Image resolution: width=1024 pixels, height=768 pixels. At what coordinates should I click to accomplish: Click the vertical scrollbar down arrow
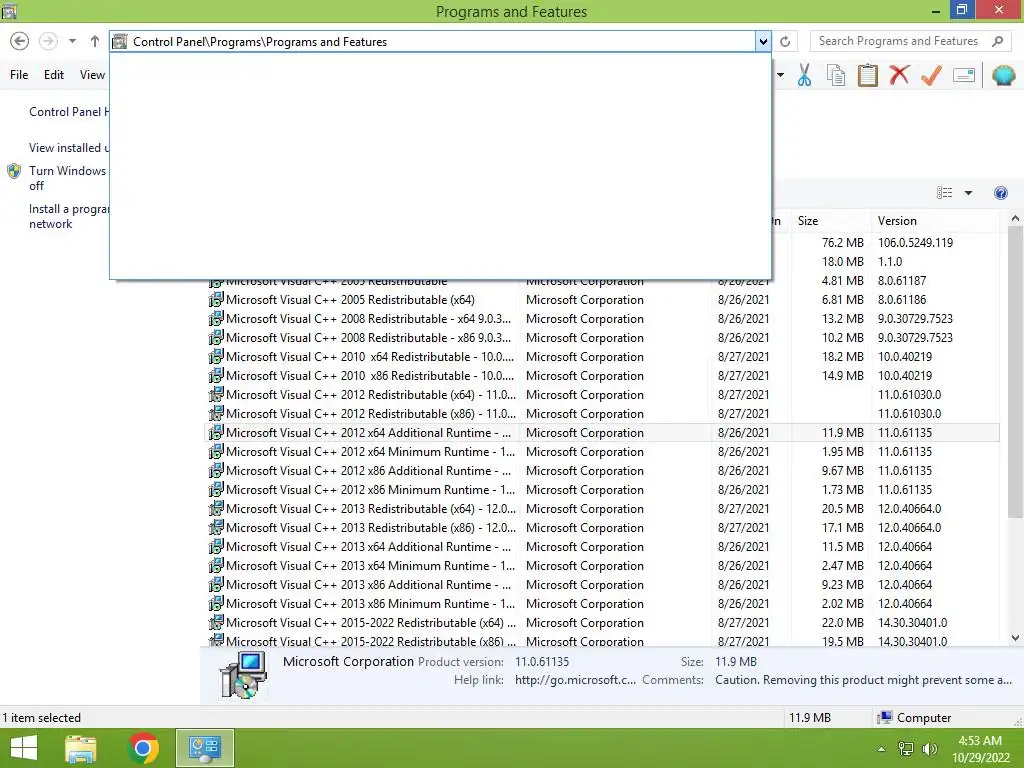[x=1015, y=638]
